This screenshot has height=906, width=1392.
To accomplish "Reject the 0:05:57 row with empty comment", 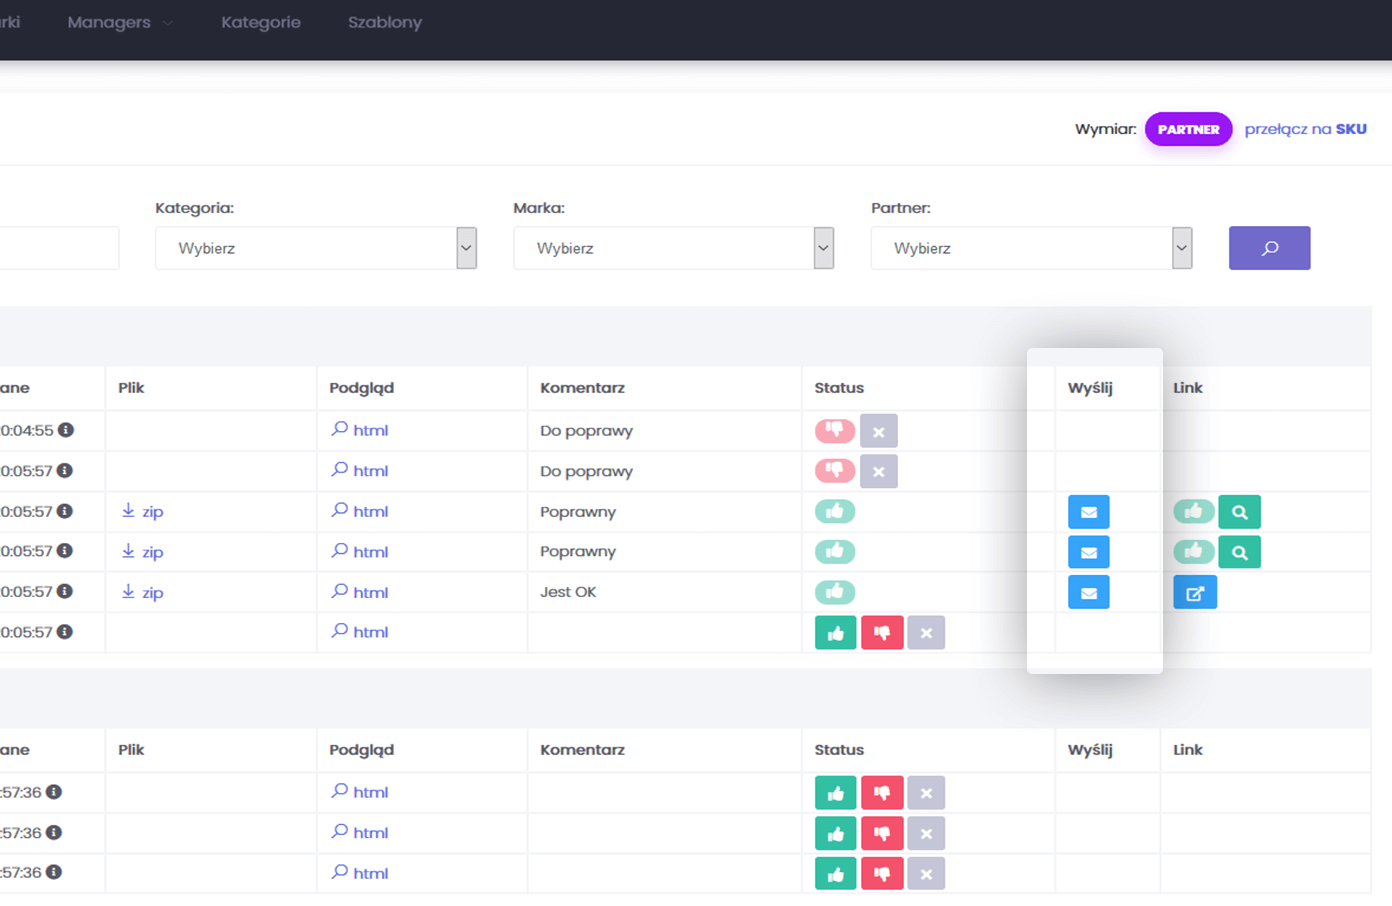I will [882, 633].
